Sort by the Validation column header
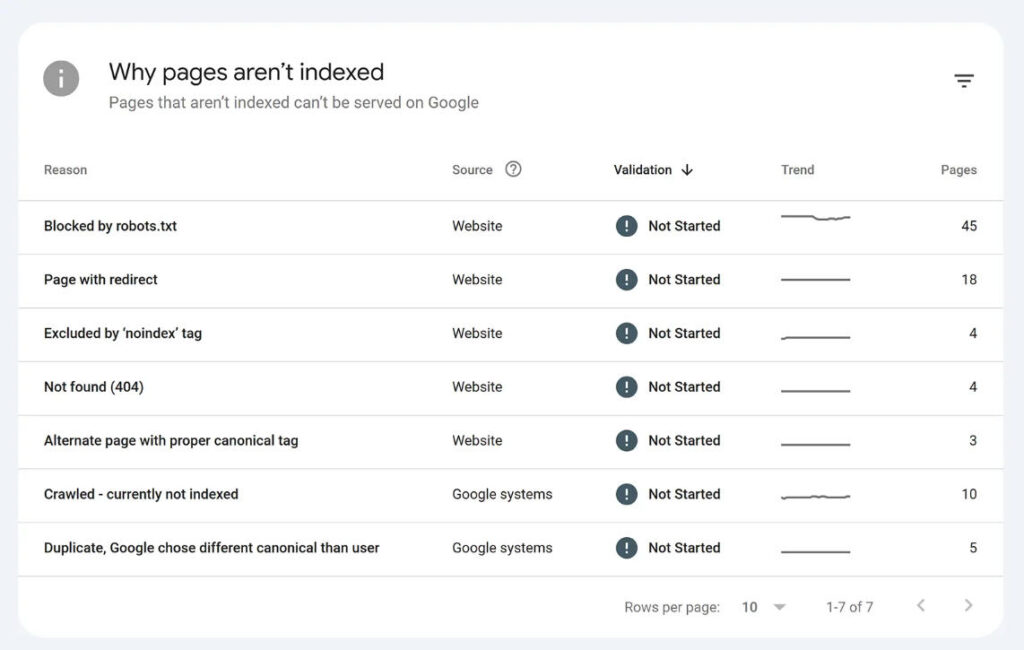1024x650 pixels. point(643,170)
